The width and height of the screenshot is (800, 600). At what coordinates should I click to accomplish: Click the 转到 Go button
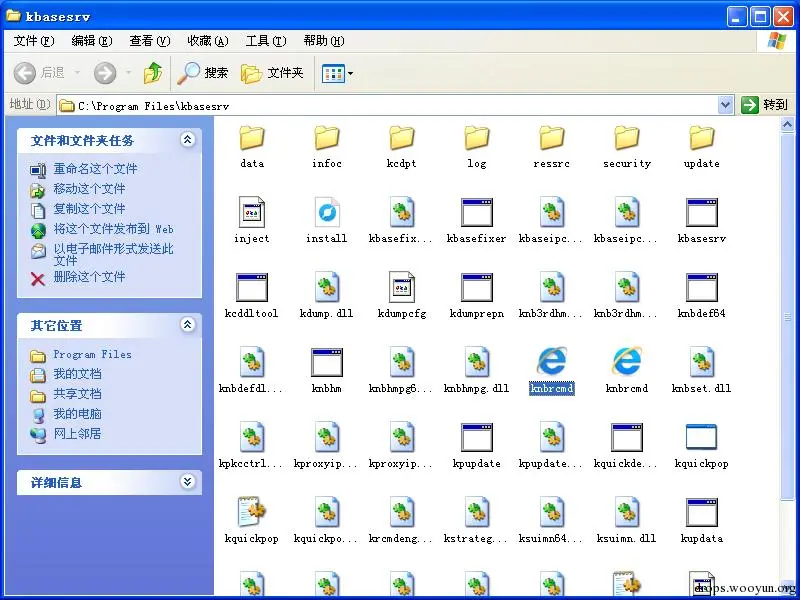pyautogui.click(x=765, y=105)
